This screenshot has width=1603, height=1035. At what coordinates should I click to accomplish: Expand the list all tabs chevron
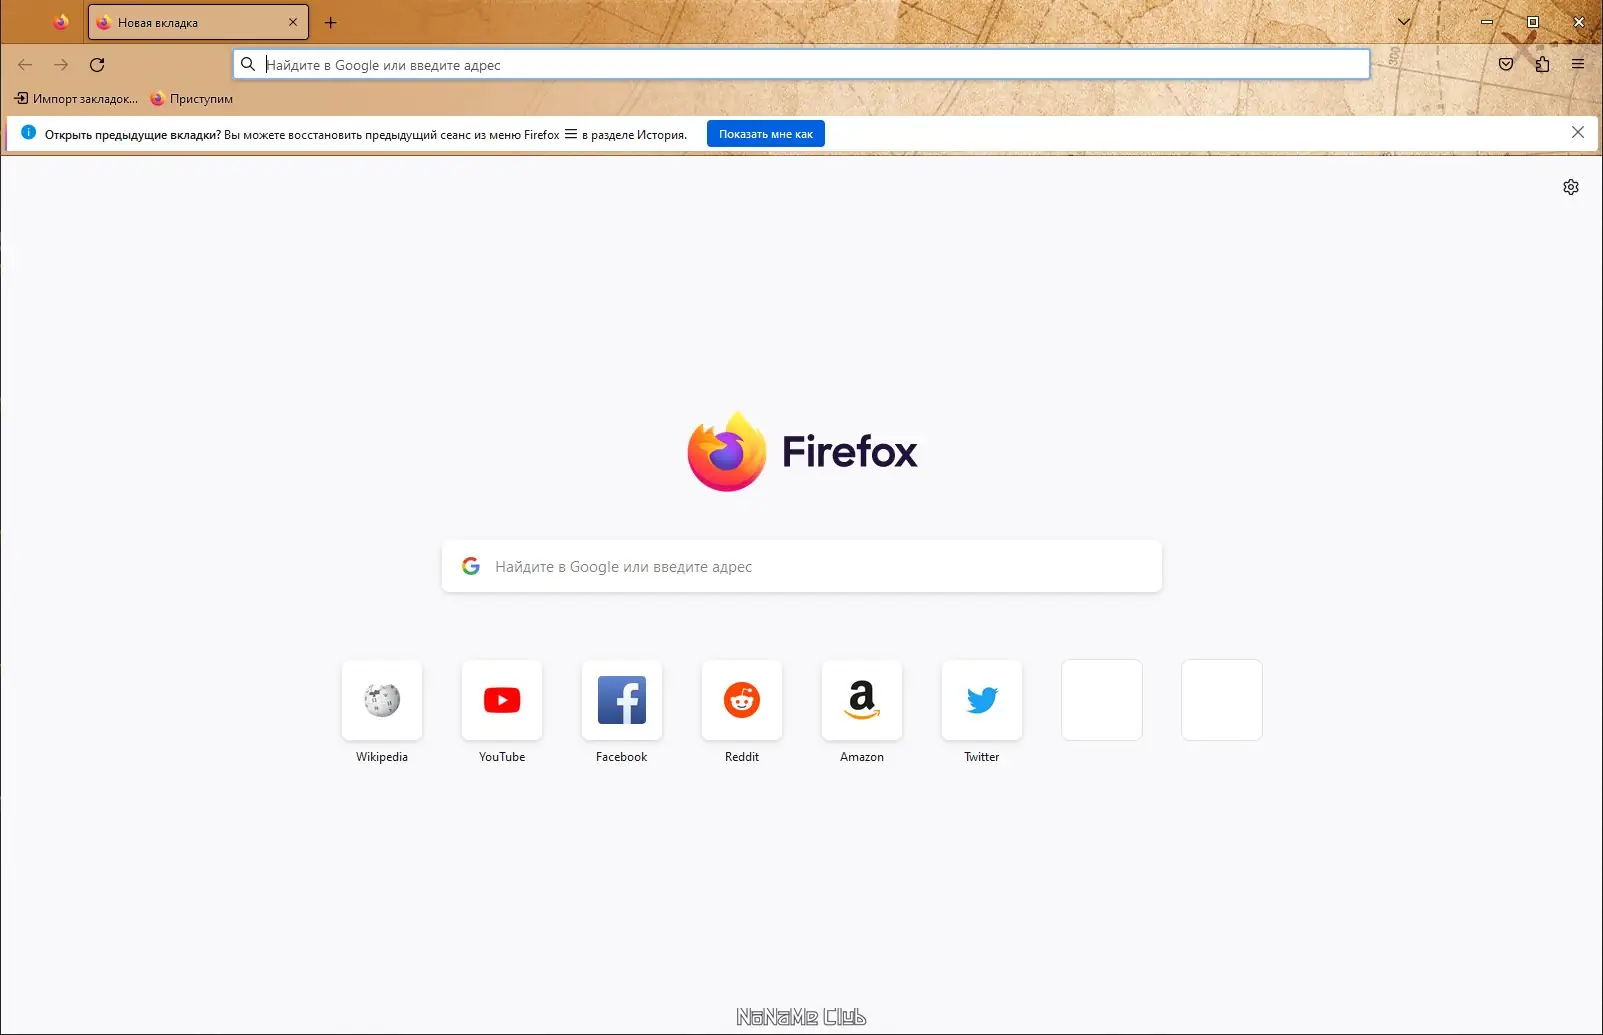(1404, 22)
